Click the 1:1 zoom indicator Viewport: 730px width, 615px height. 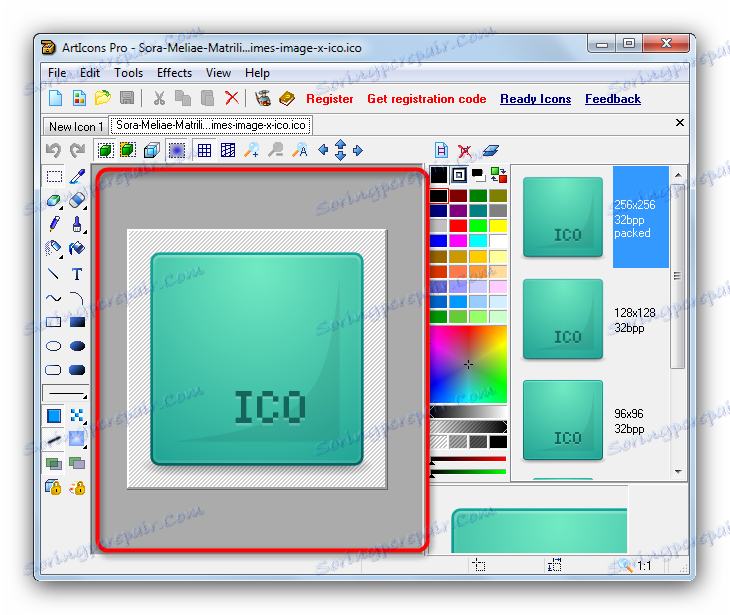(644, 566)
